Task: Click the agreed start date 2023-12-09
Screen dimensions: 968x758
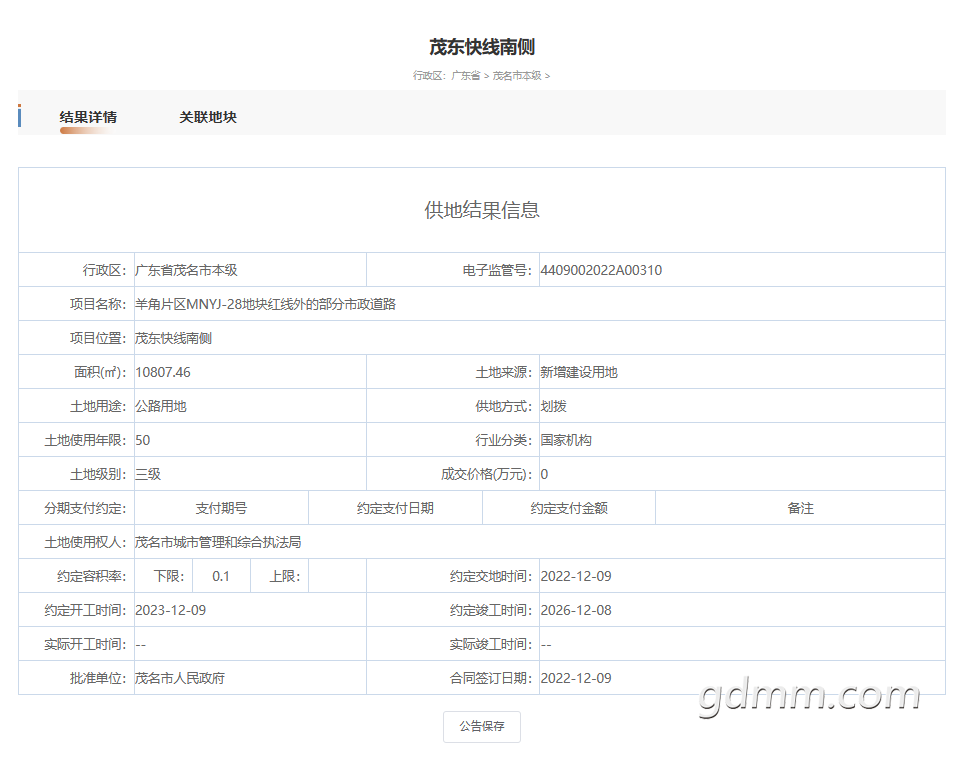Action: (x=170, y=610)
